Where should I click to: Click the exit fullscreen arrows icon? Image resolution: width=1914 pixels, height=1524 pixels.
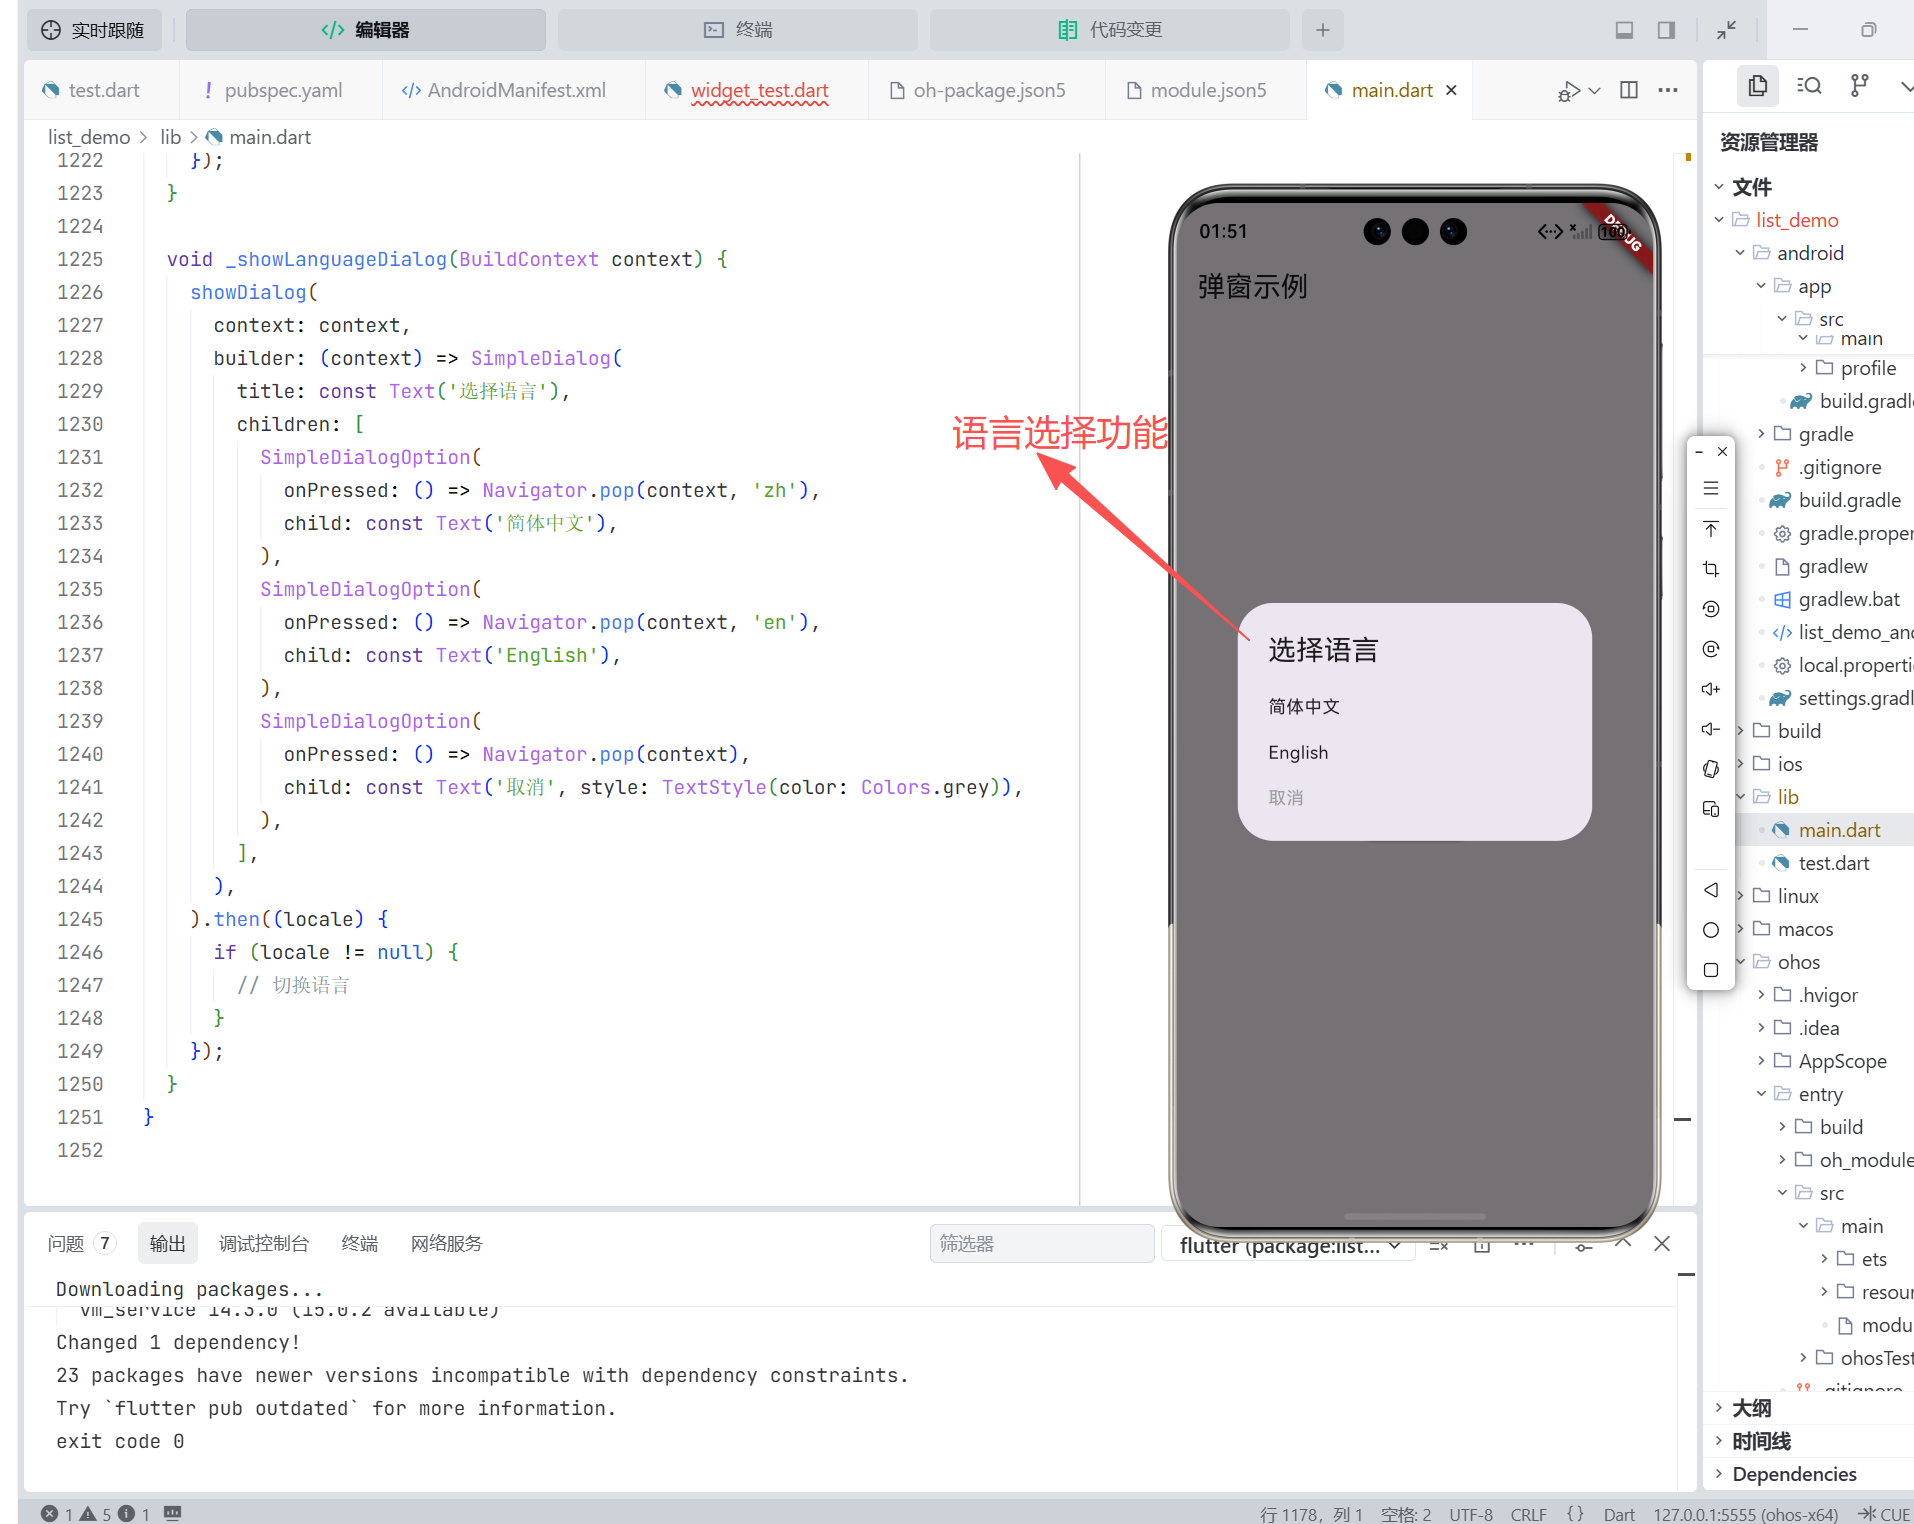coord(1727,30)
